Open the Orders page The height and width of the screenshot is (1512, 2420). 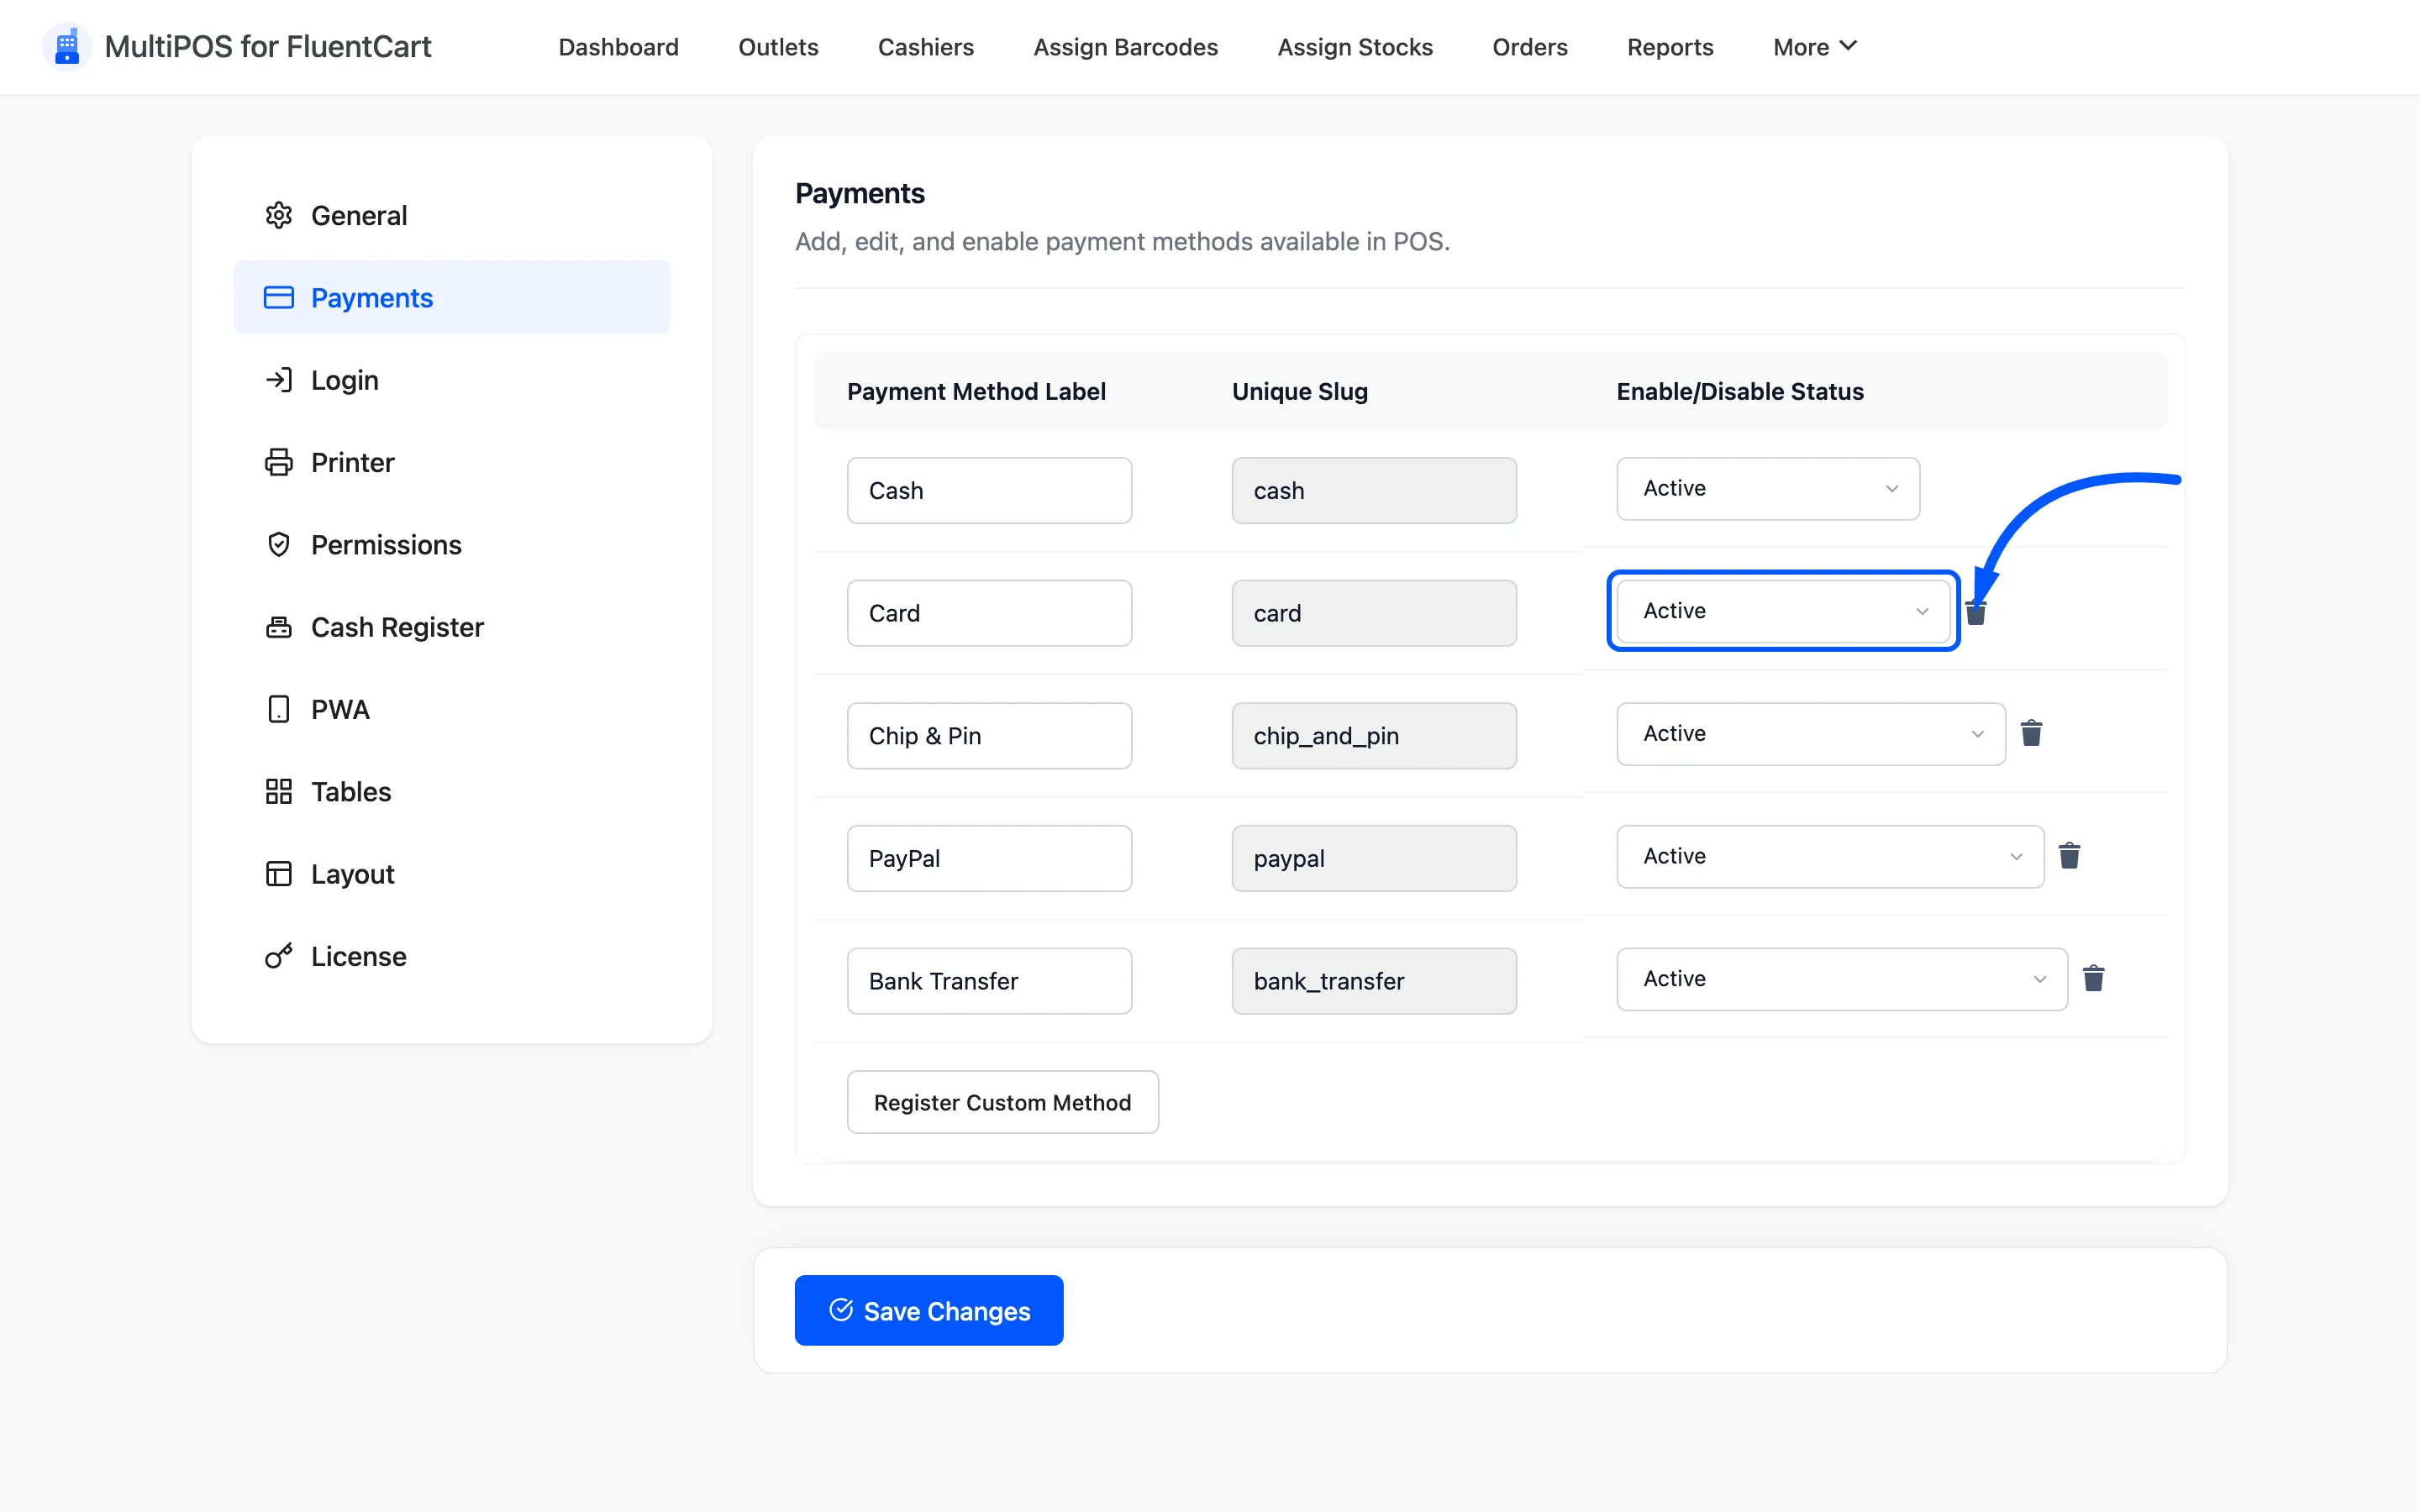[1529, 47]
